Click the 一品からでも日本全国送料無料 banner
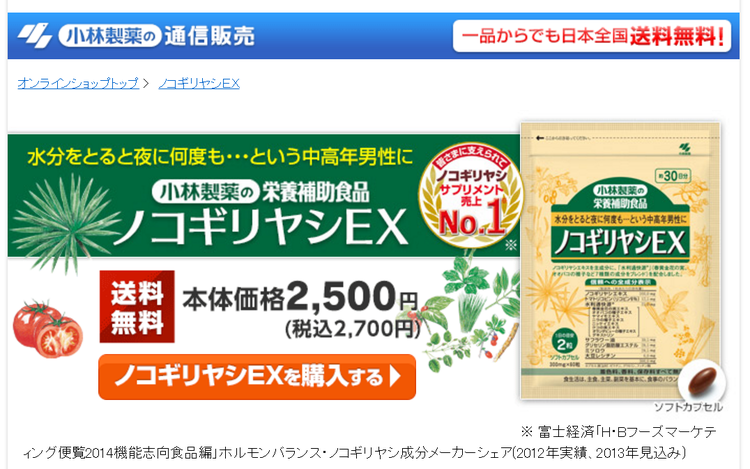This screenshot has height=469, width=750. click(592, 36)
